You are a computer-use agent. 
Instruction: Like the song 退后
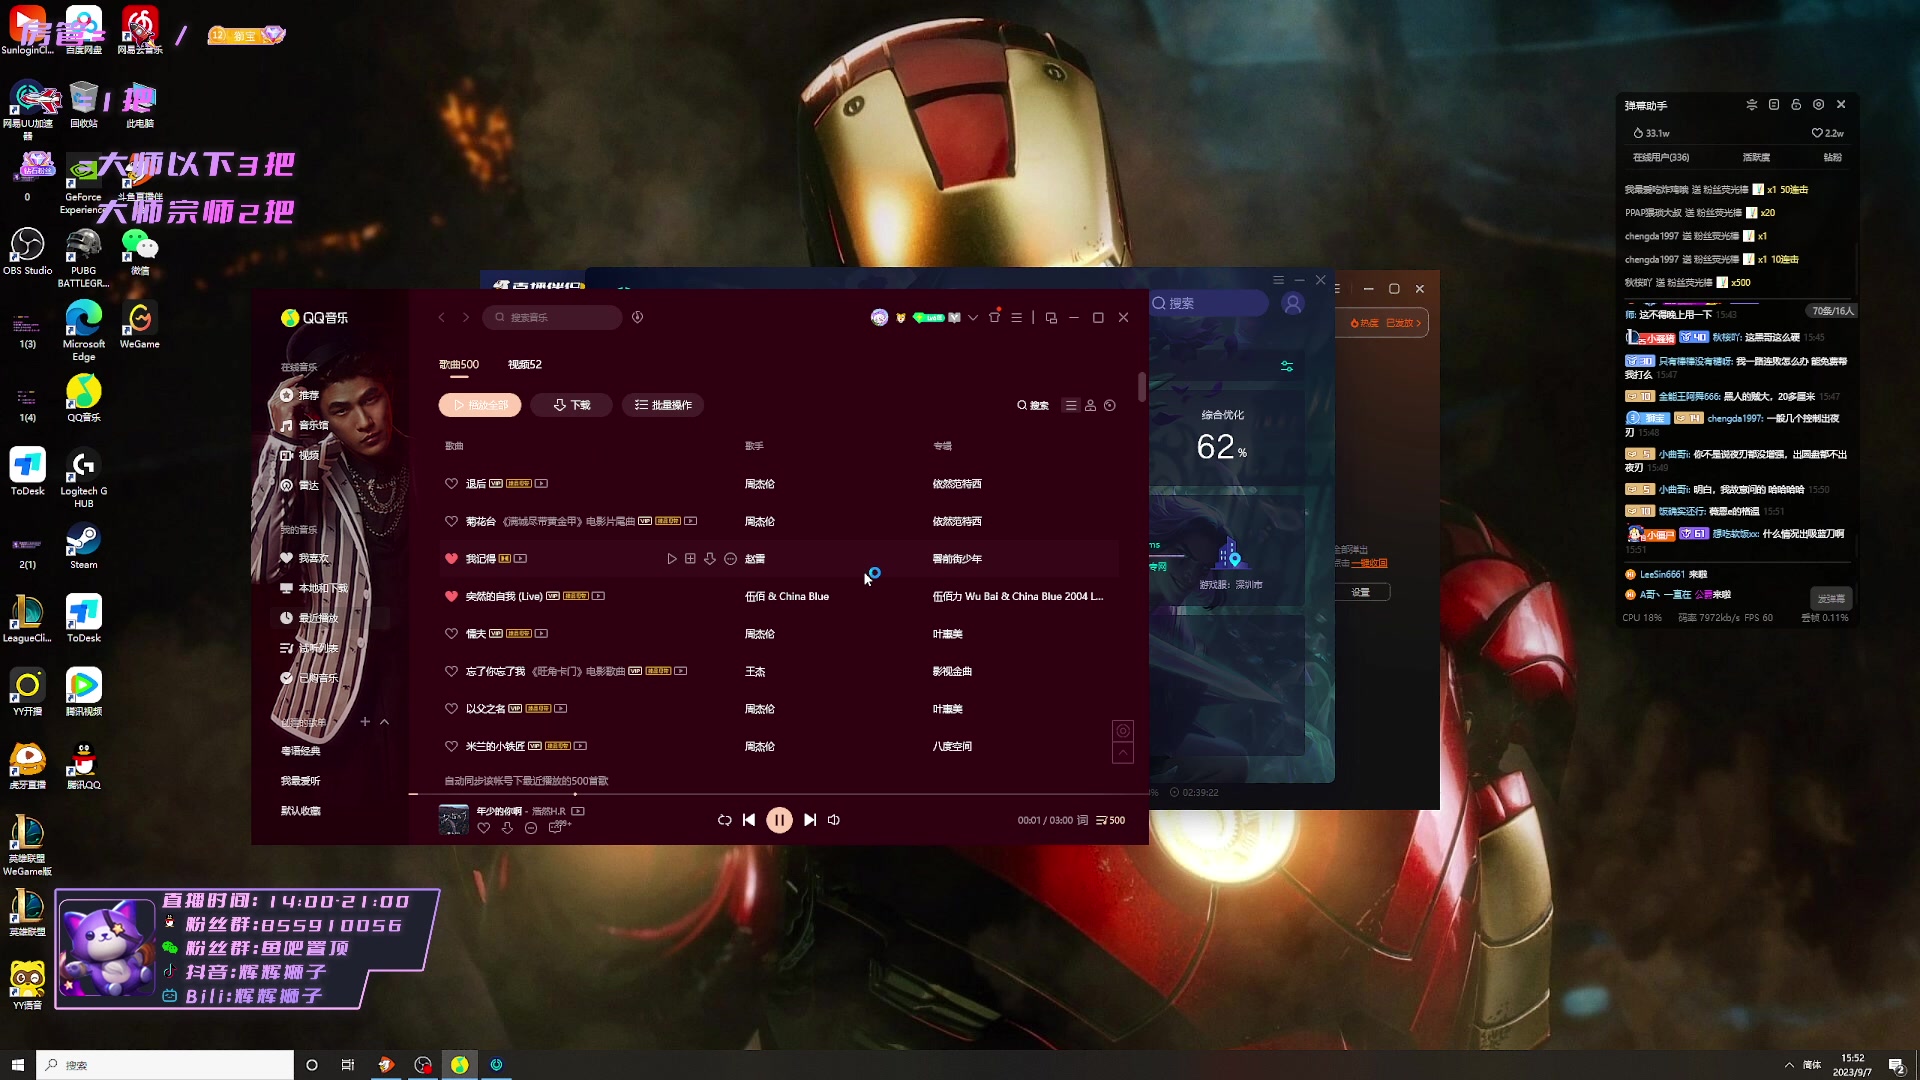tap(451, 484)
